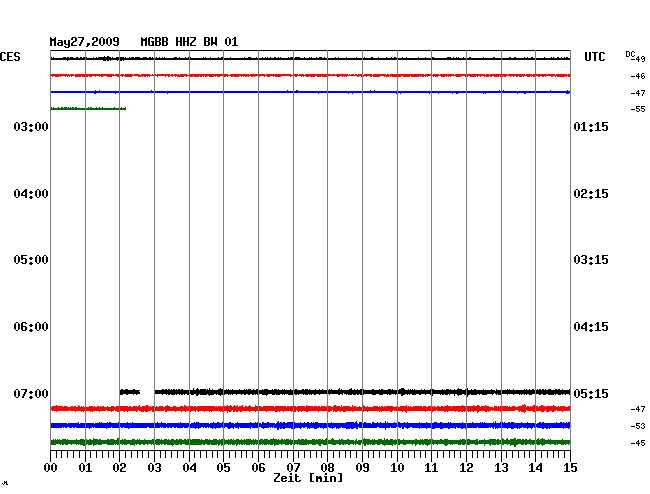Click the 08 minute tick label
This screenshot has height=494, width=650.
[327, 468]
